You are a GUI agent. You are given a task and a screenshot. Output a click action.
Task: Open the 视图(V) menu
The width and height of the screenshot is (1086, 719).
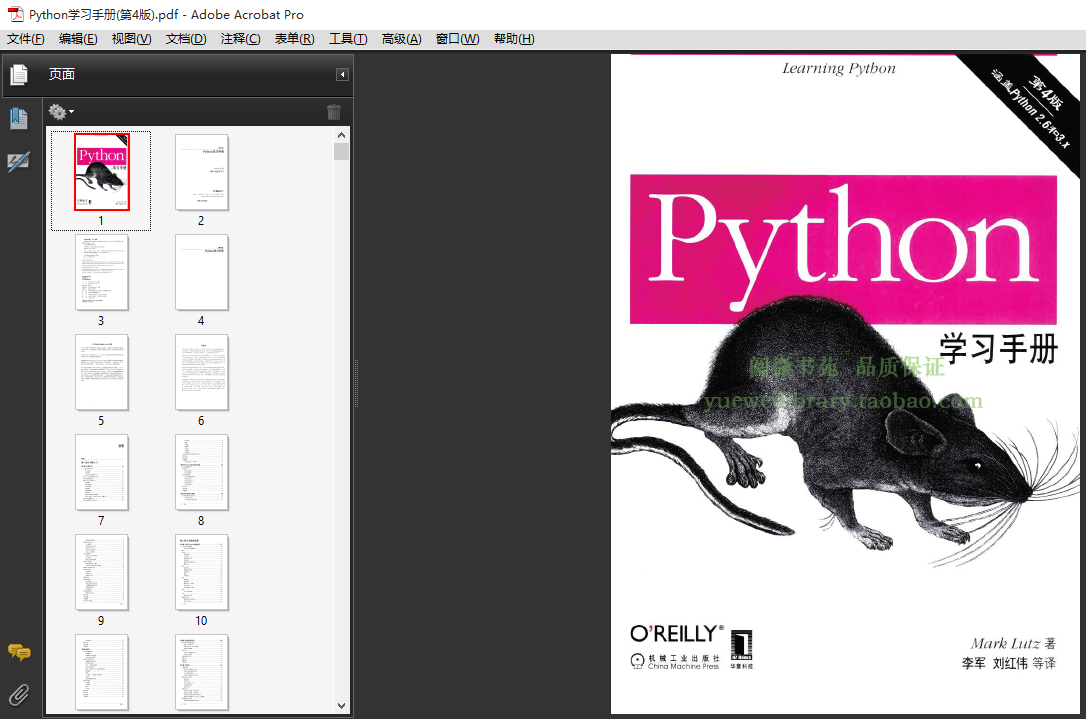[x=131, y=39]
